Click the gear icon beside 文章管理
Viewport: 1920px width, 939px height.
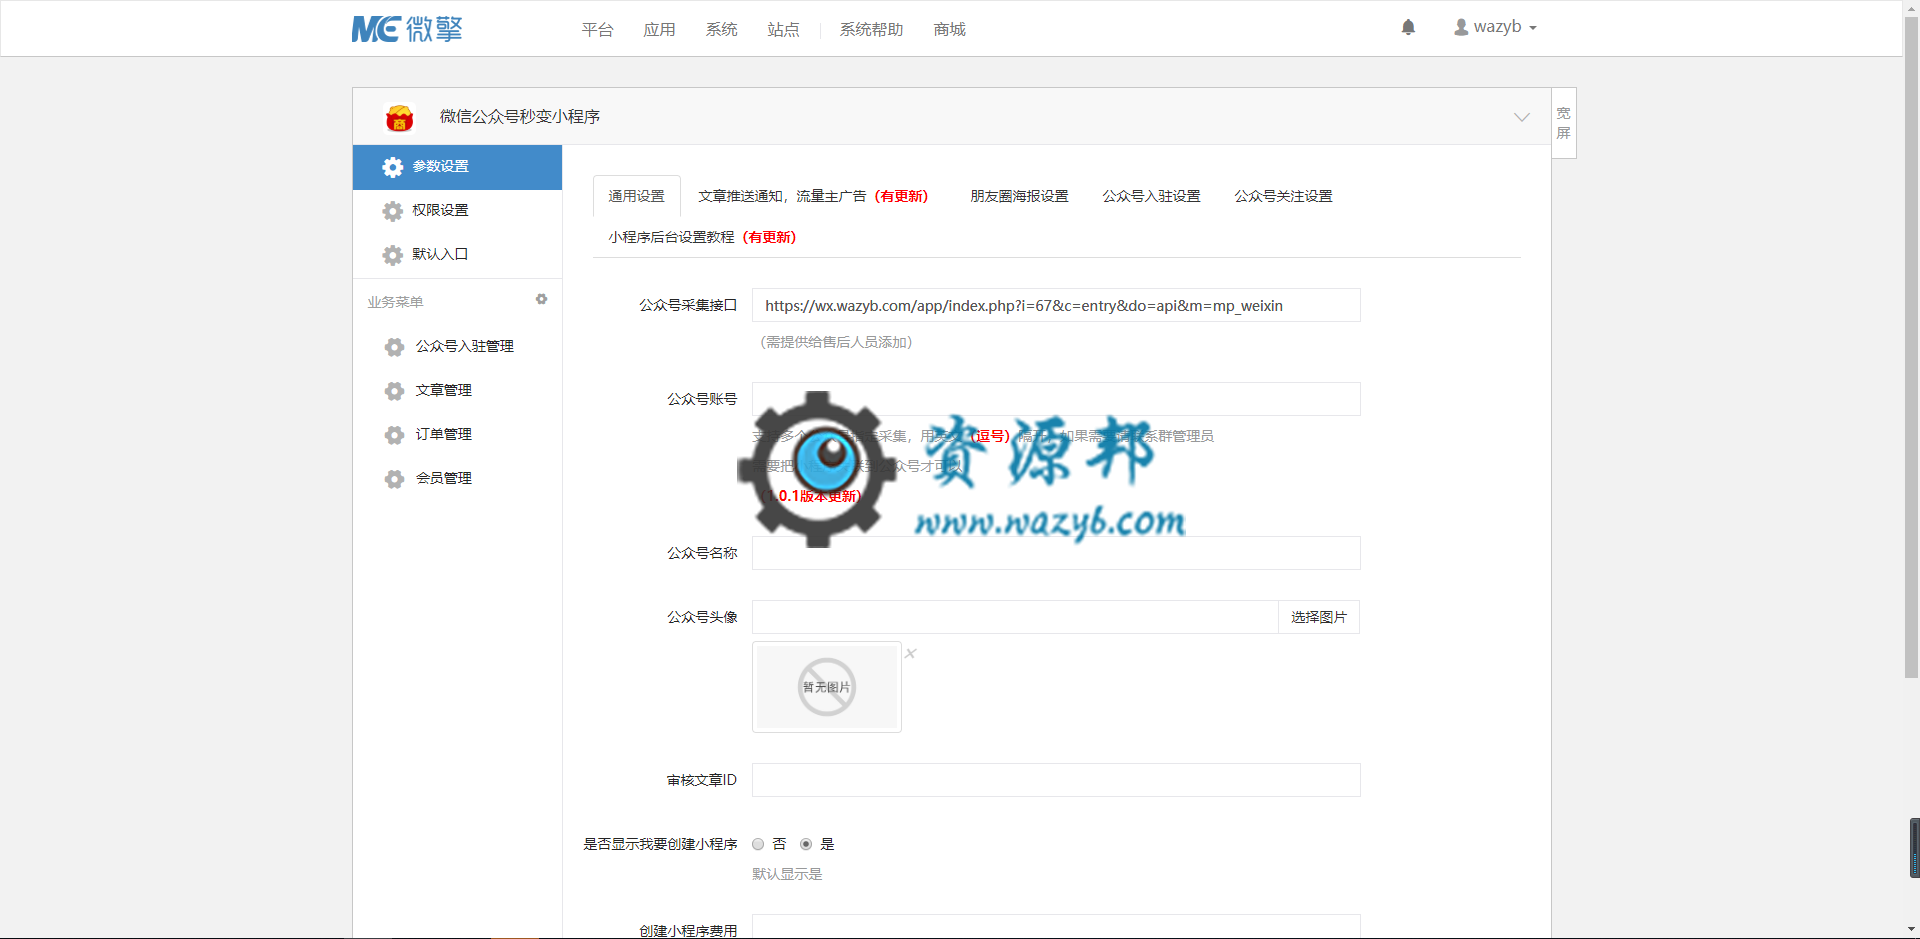(395, 391)
